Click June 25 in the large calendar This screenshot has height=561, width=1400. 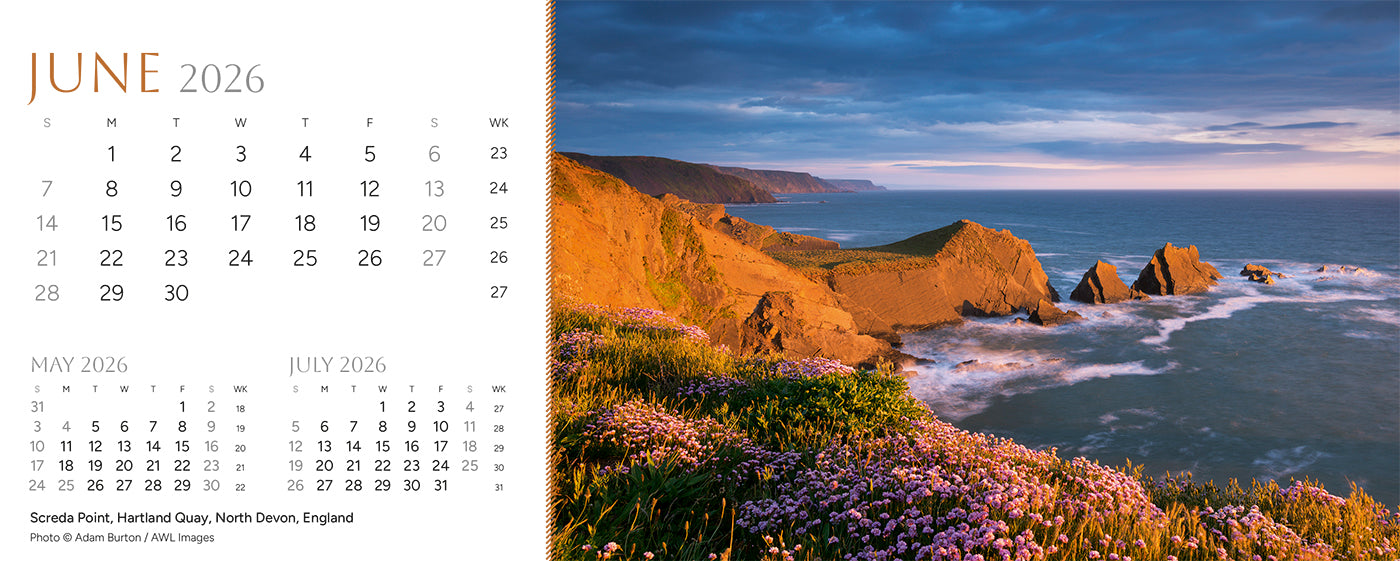coord(305,258)
